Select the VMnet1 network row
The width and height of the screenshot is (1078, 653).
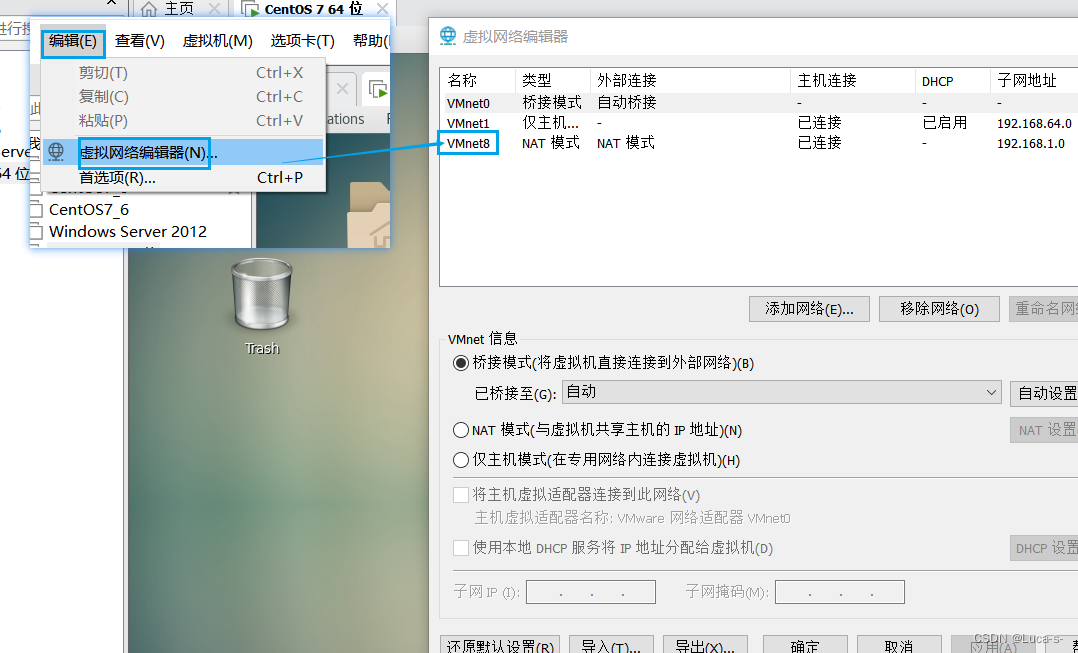[x=759, y=123]
